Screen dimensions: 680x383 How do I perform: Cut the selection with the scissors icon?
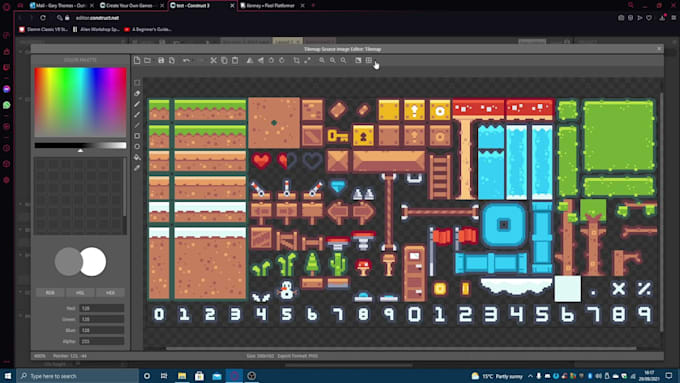(213, 60)
